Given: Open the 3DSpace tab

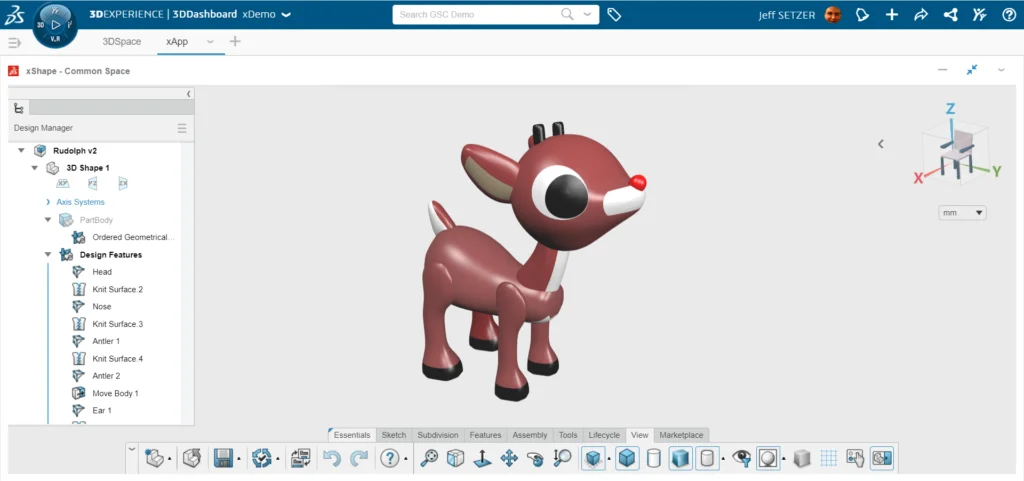Looking at the screenshot, I should [122, 41].
